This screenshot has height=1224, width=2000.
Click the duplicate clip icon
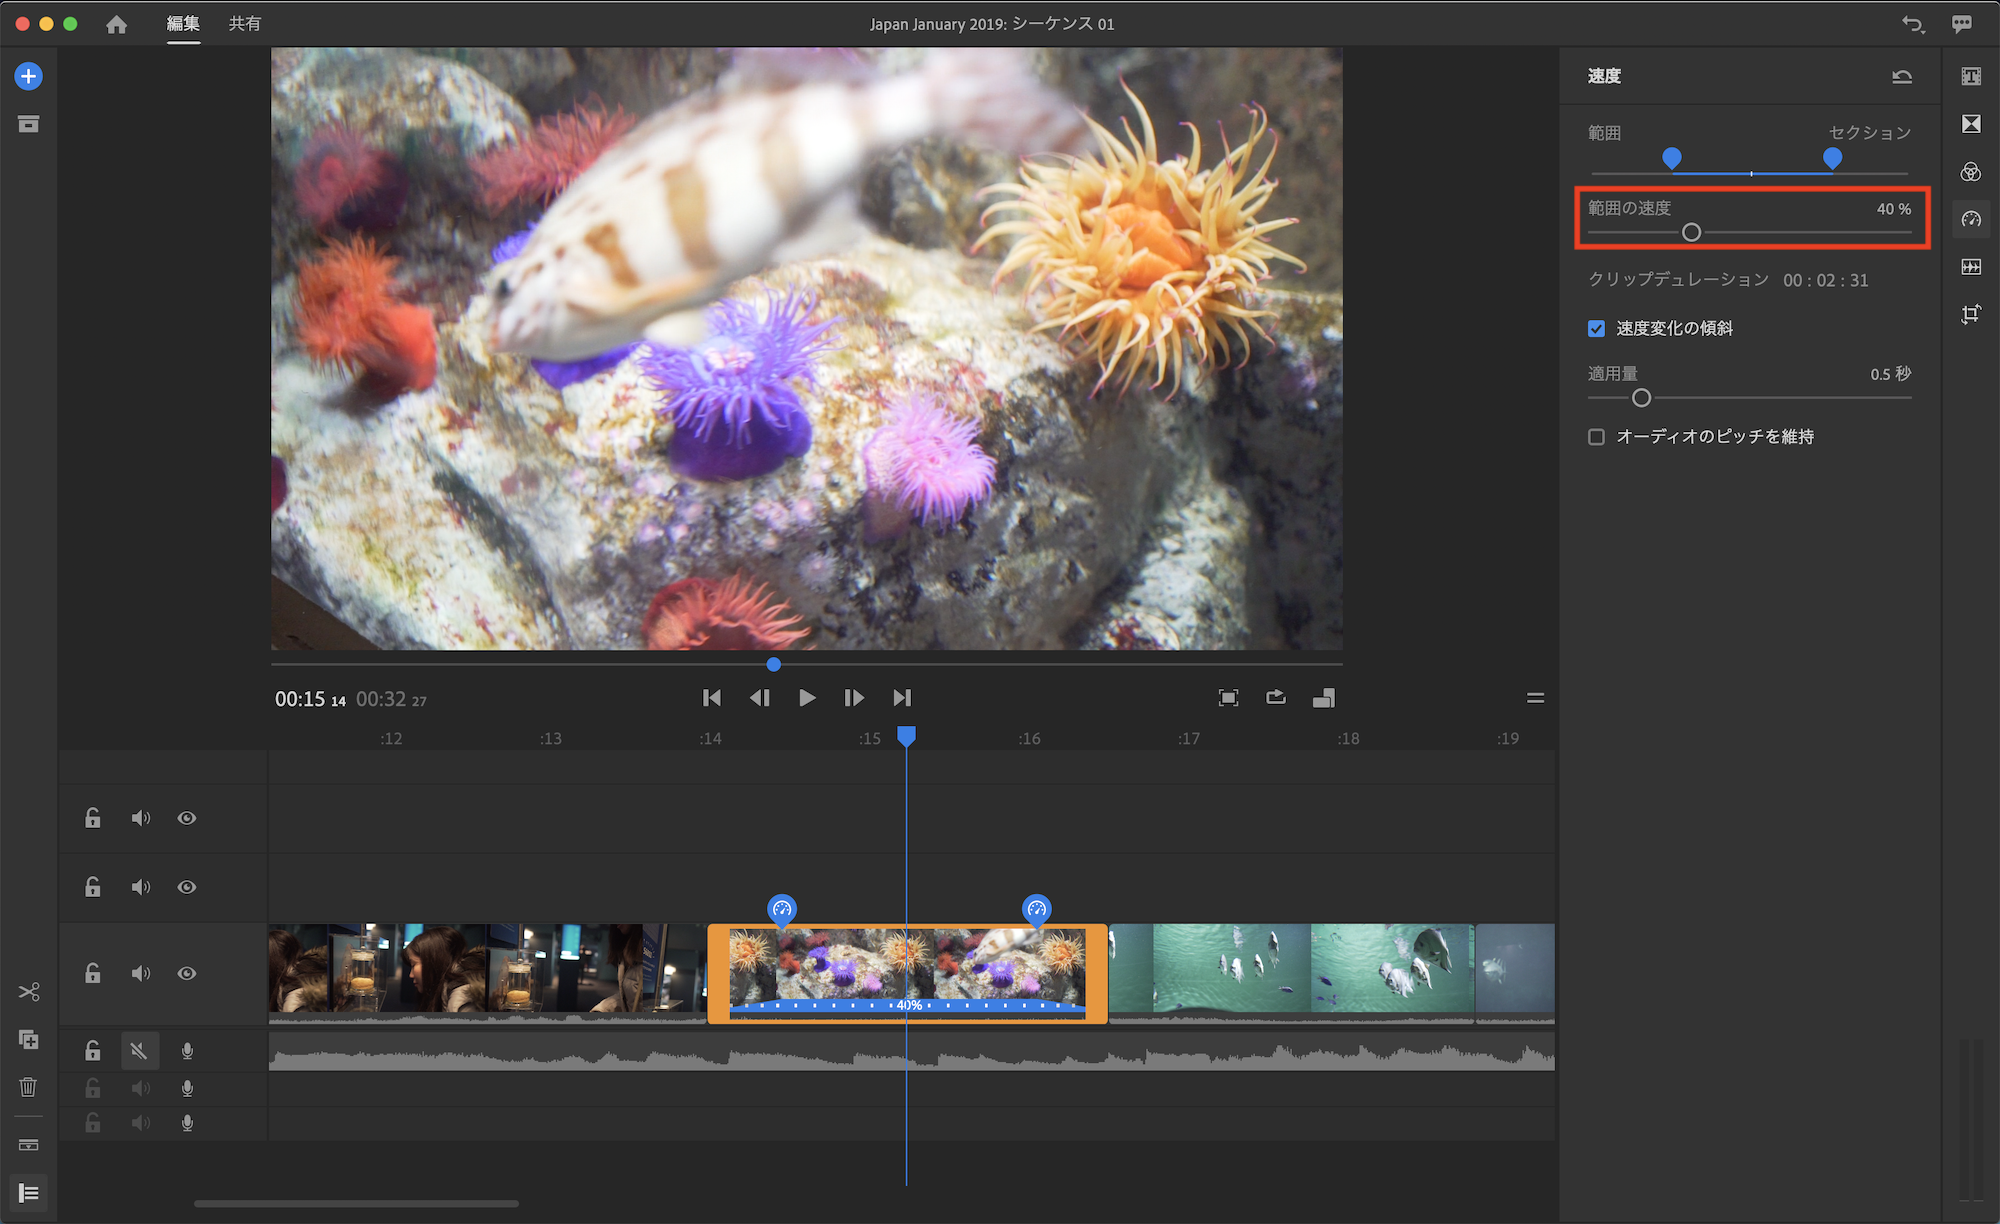pos(28,1040)
